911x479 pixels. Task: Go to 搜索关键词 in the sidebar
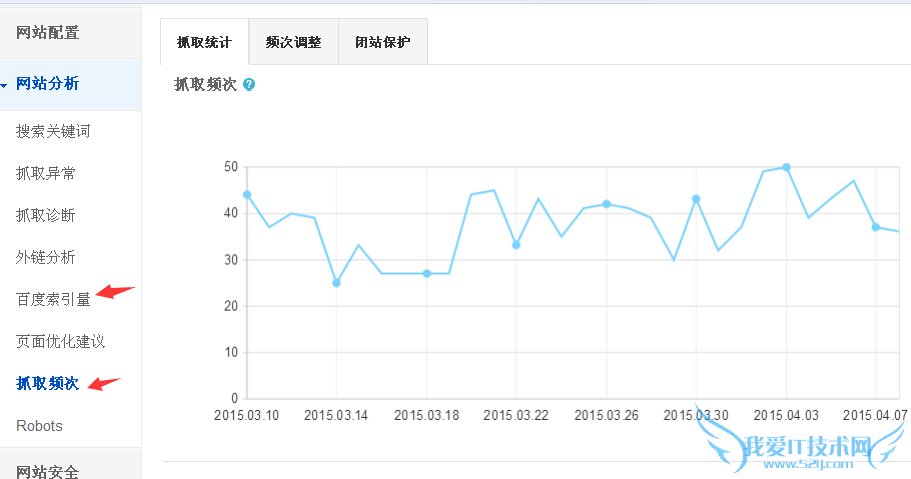tap(53, 131)
